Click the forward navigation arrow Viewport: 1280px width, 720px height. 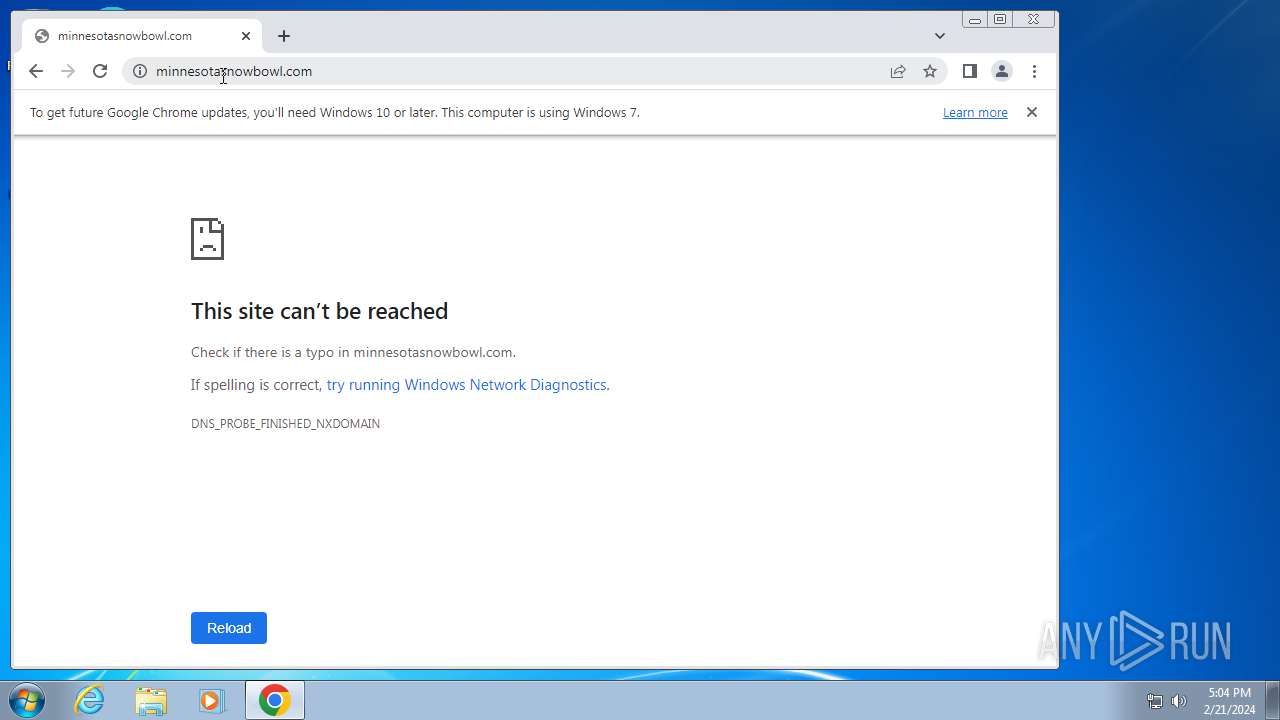click(68, 71)
